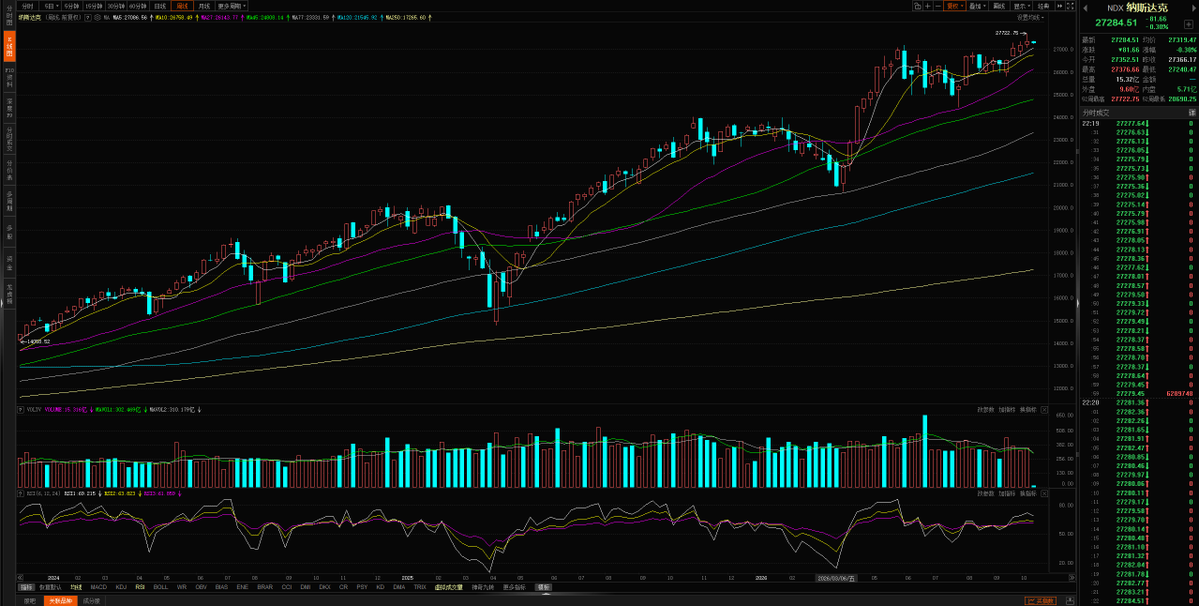1199x606 pixels.
Task: Select 关联品种 bottom tab
Action: [x=60, y=601]
